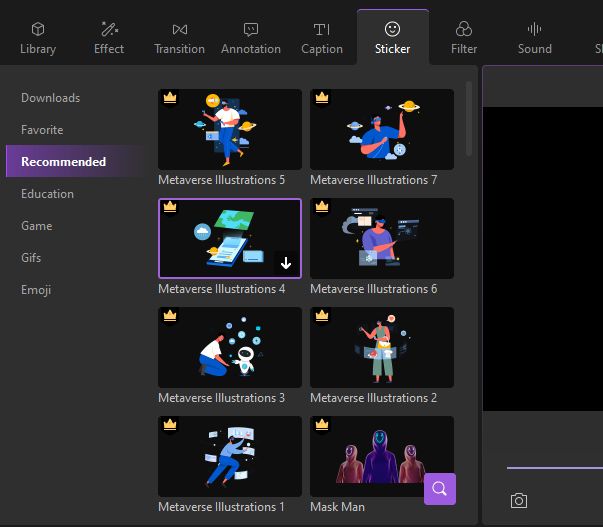Viewport: 603px width, 527px height.
Task: Click crown badge on Metaverse Illustrations 2
Action: (322, 315)
